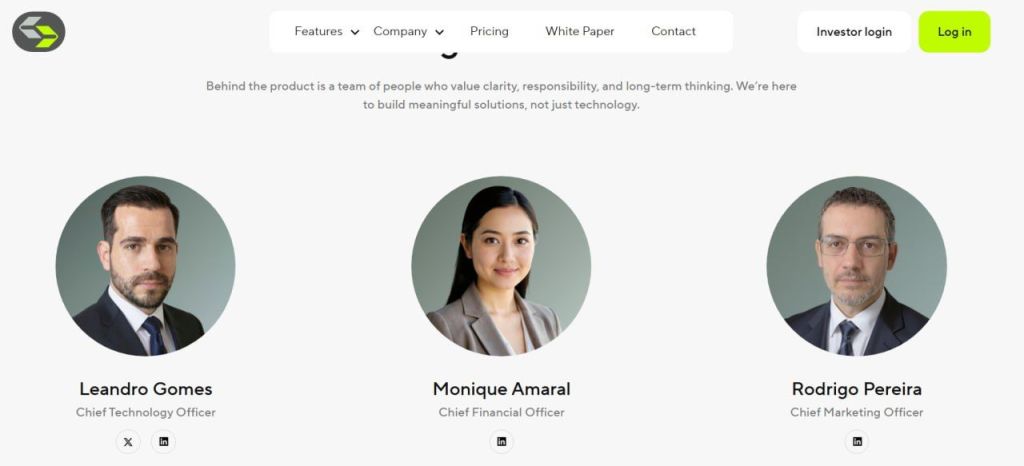Click the green Log in button
The width and height of the screenshot is (1024, 466).
point(954,31)
